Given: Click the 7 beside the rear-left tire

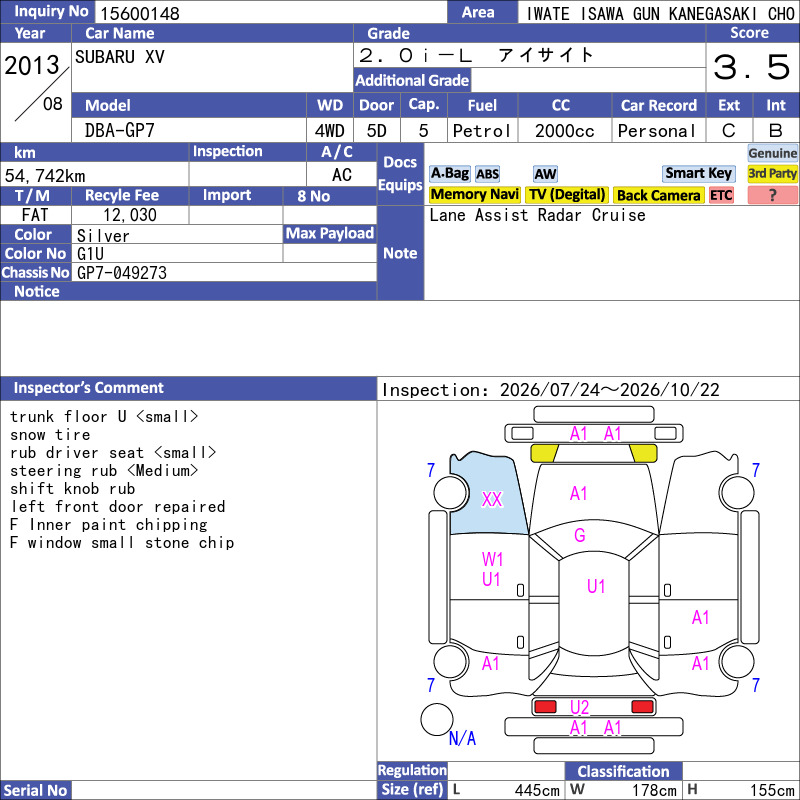Looking at the screenshot, I should pyautogui.click(x=431, y=685).
